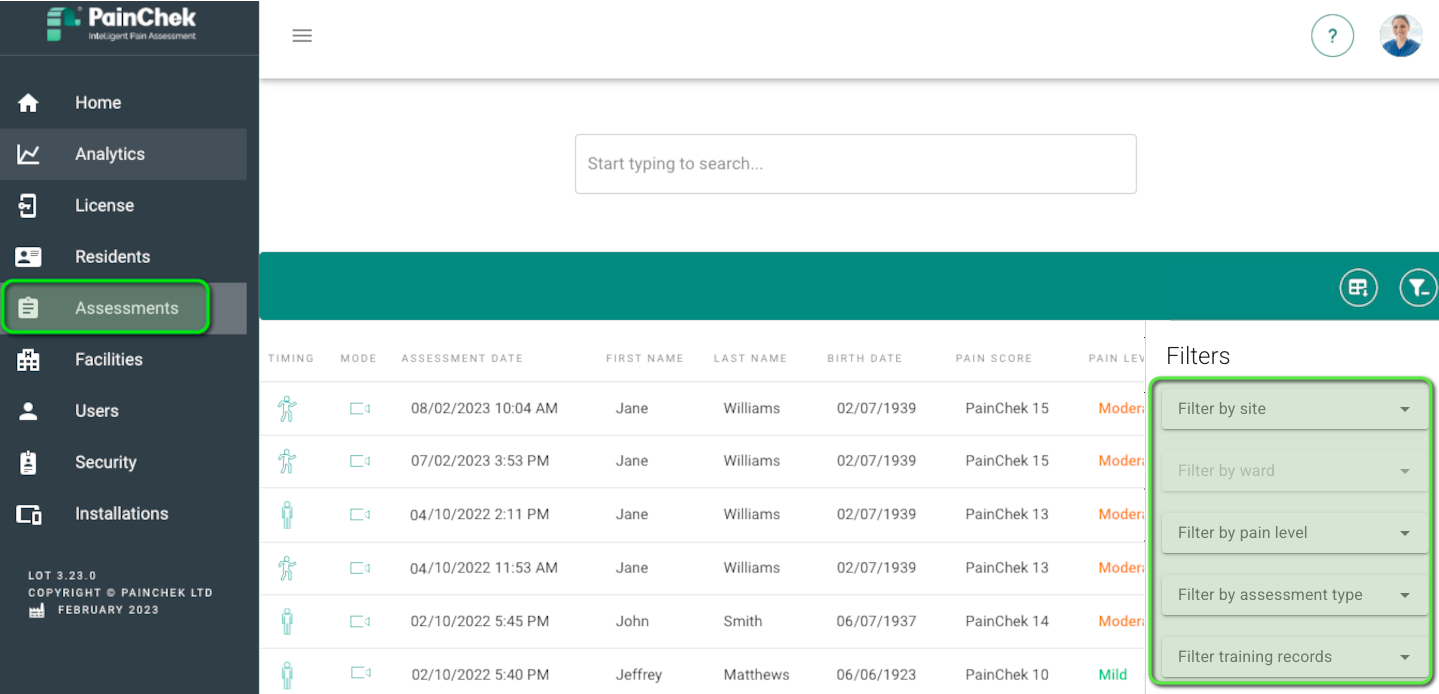Expand the Filter by site dropdown
The height and width of the screenshot is (694, 1439).
(x=1294, y=408)
